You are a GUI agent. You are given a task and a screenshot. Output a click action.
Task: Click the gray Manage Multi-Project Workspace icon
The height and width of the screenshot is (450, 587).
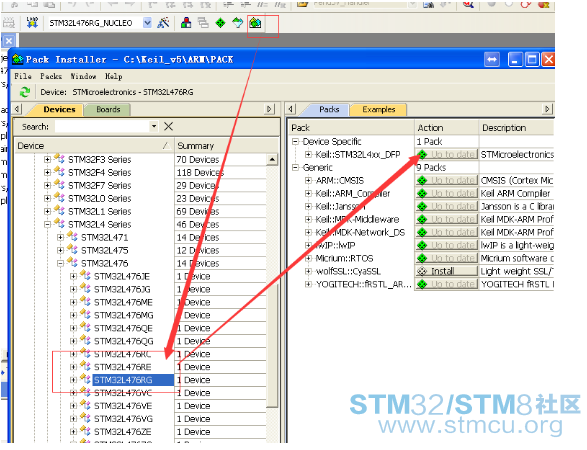(x=203, y=23)
